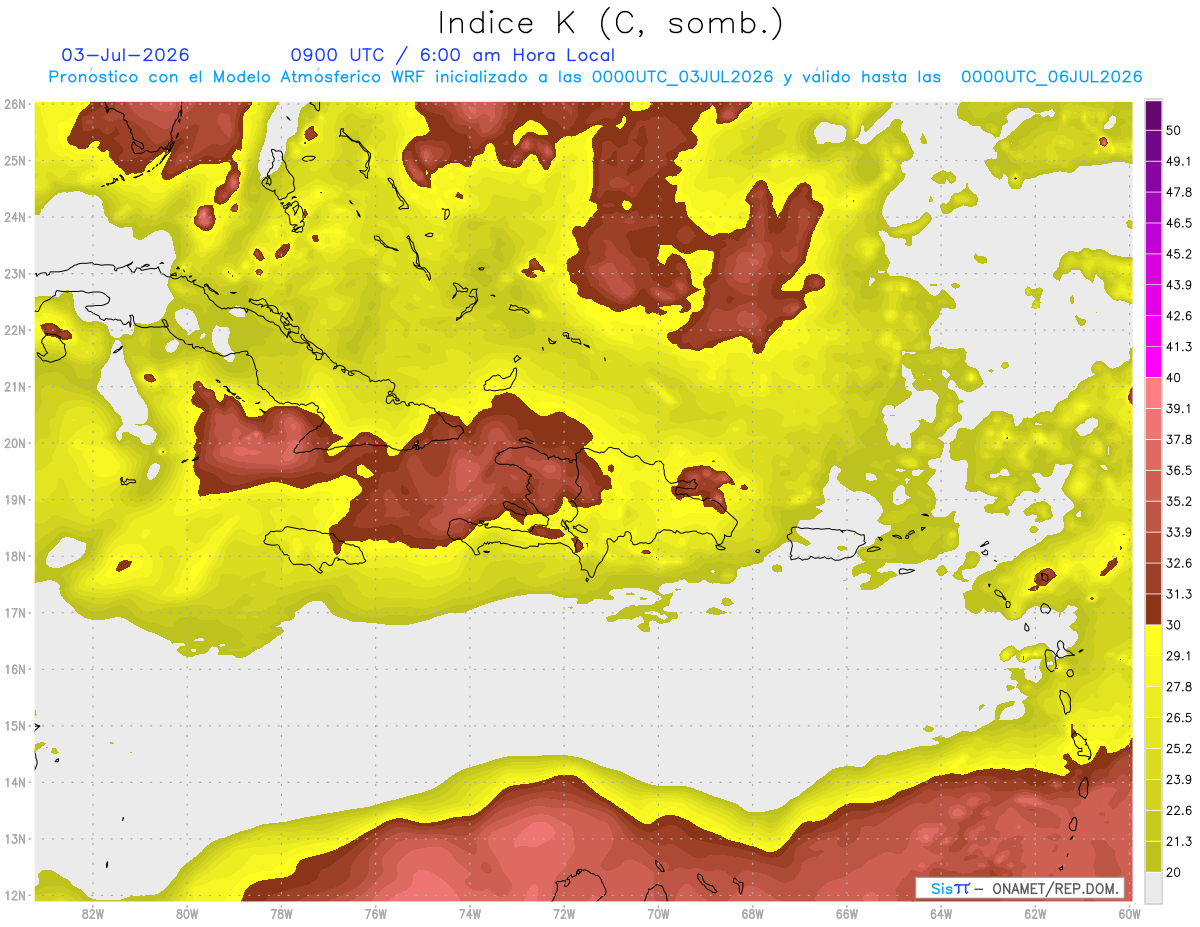
Task: Click the 18N latitude label
Action: coord(15,556)
